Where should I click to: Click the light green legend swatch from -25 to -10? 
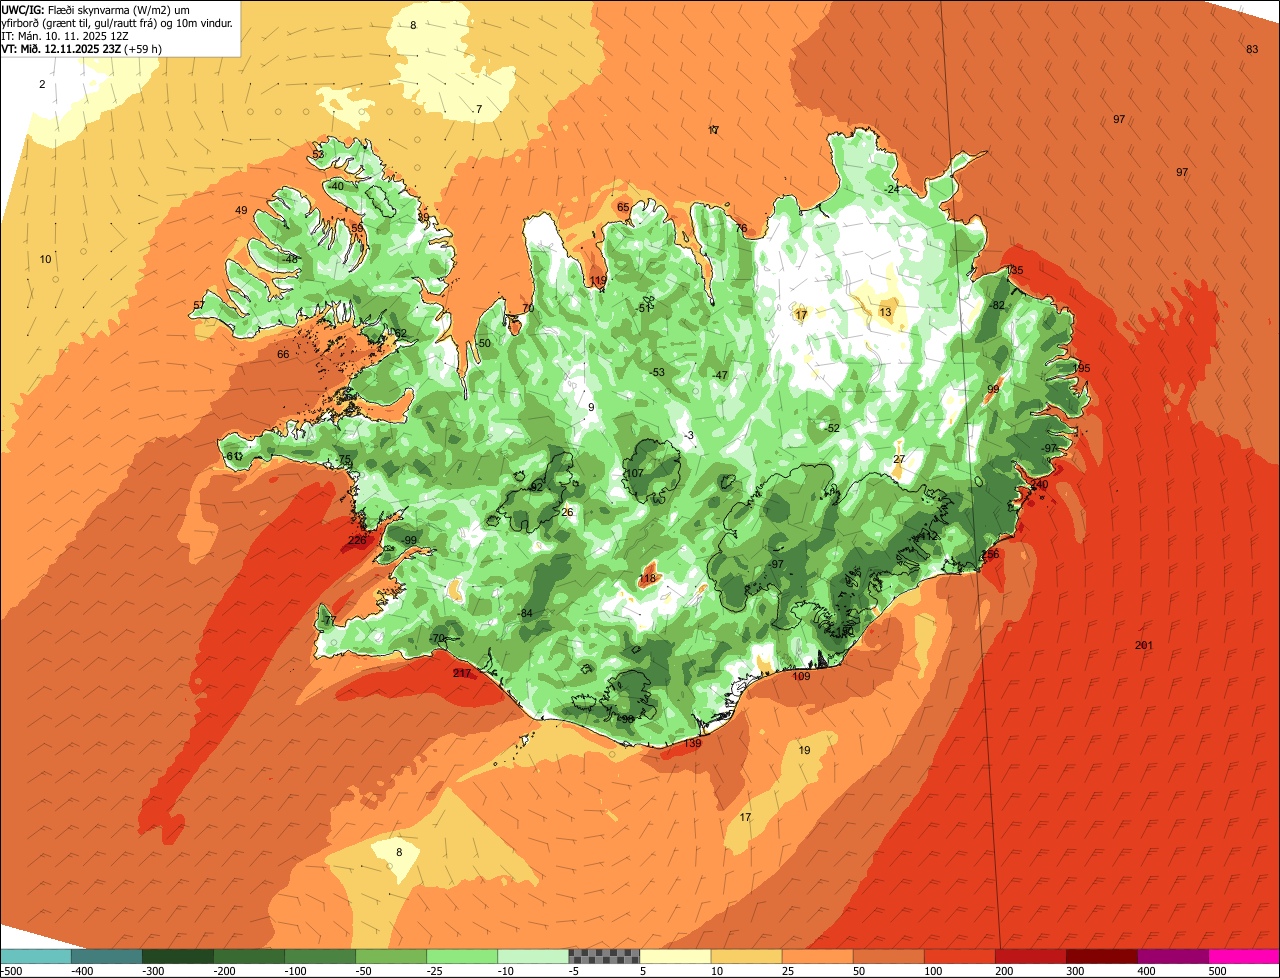[462, 956]
